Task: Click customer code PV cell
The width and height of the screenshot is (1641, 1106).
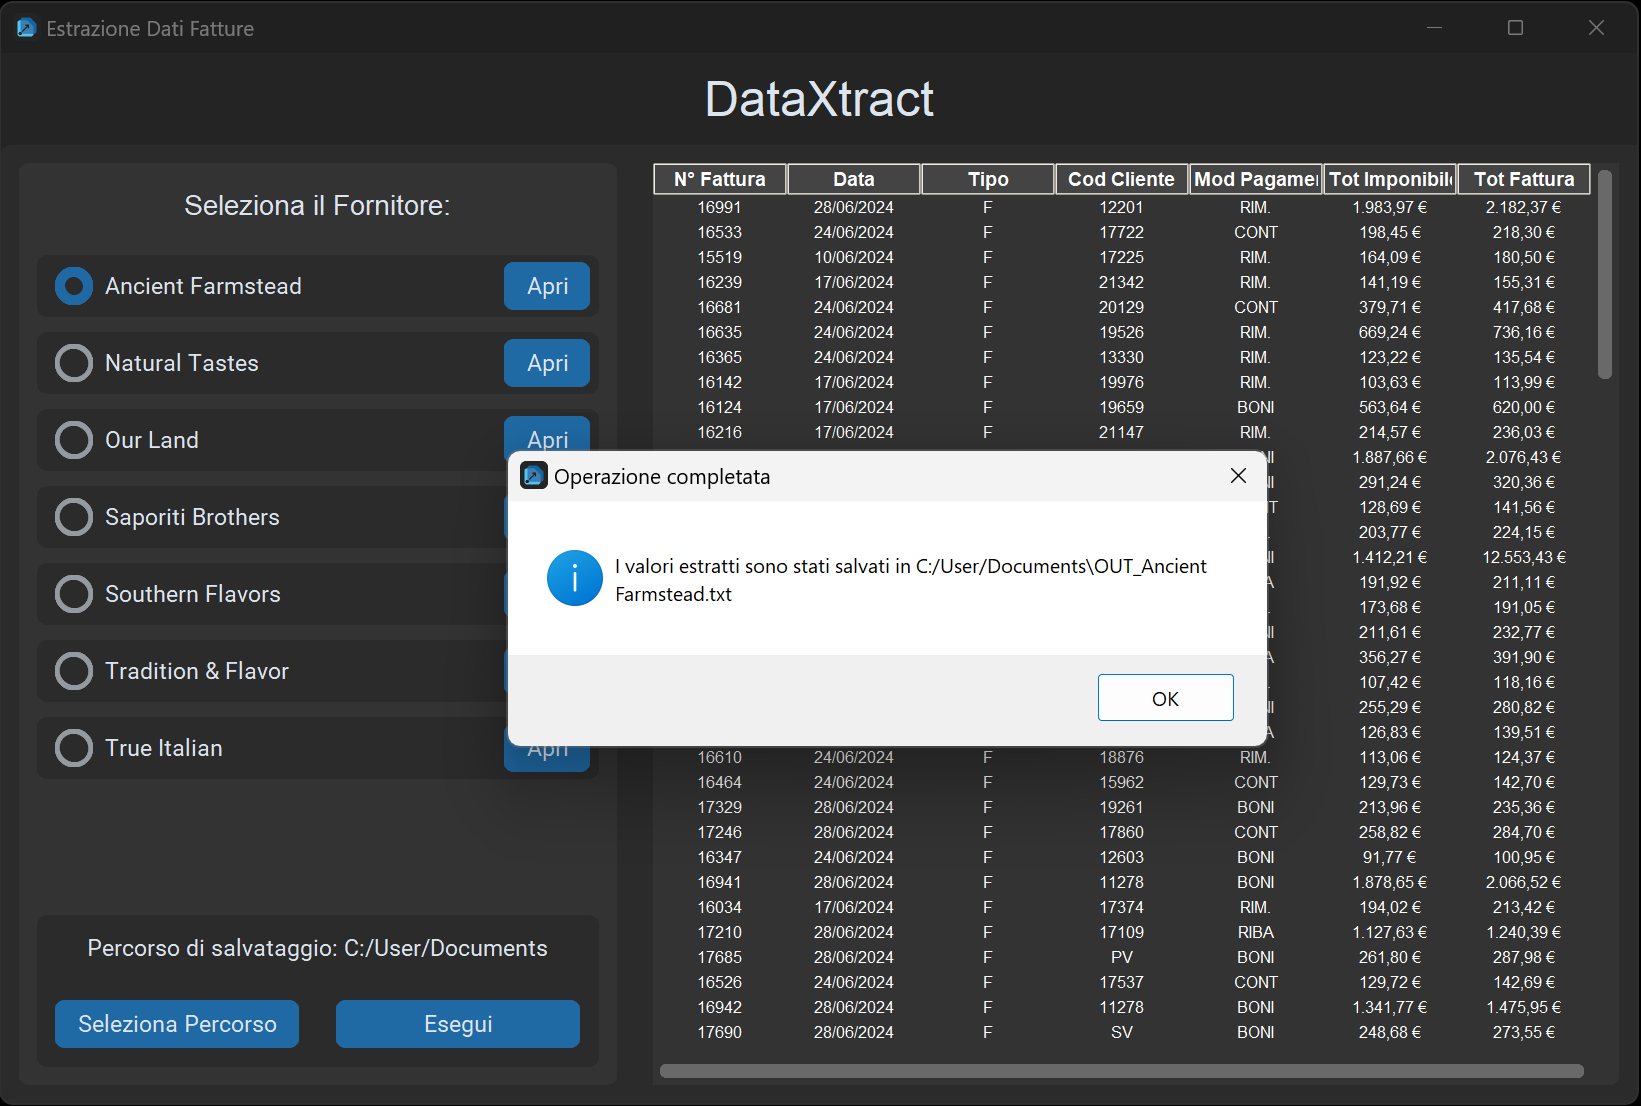Action: (x=1122, y=957)
